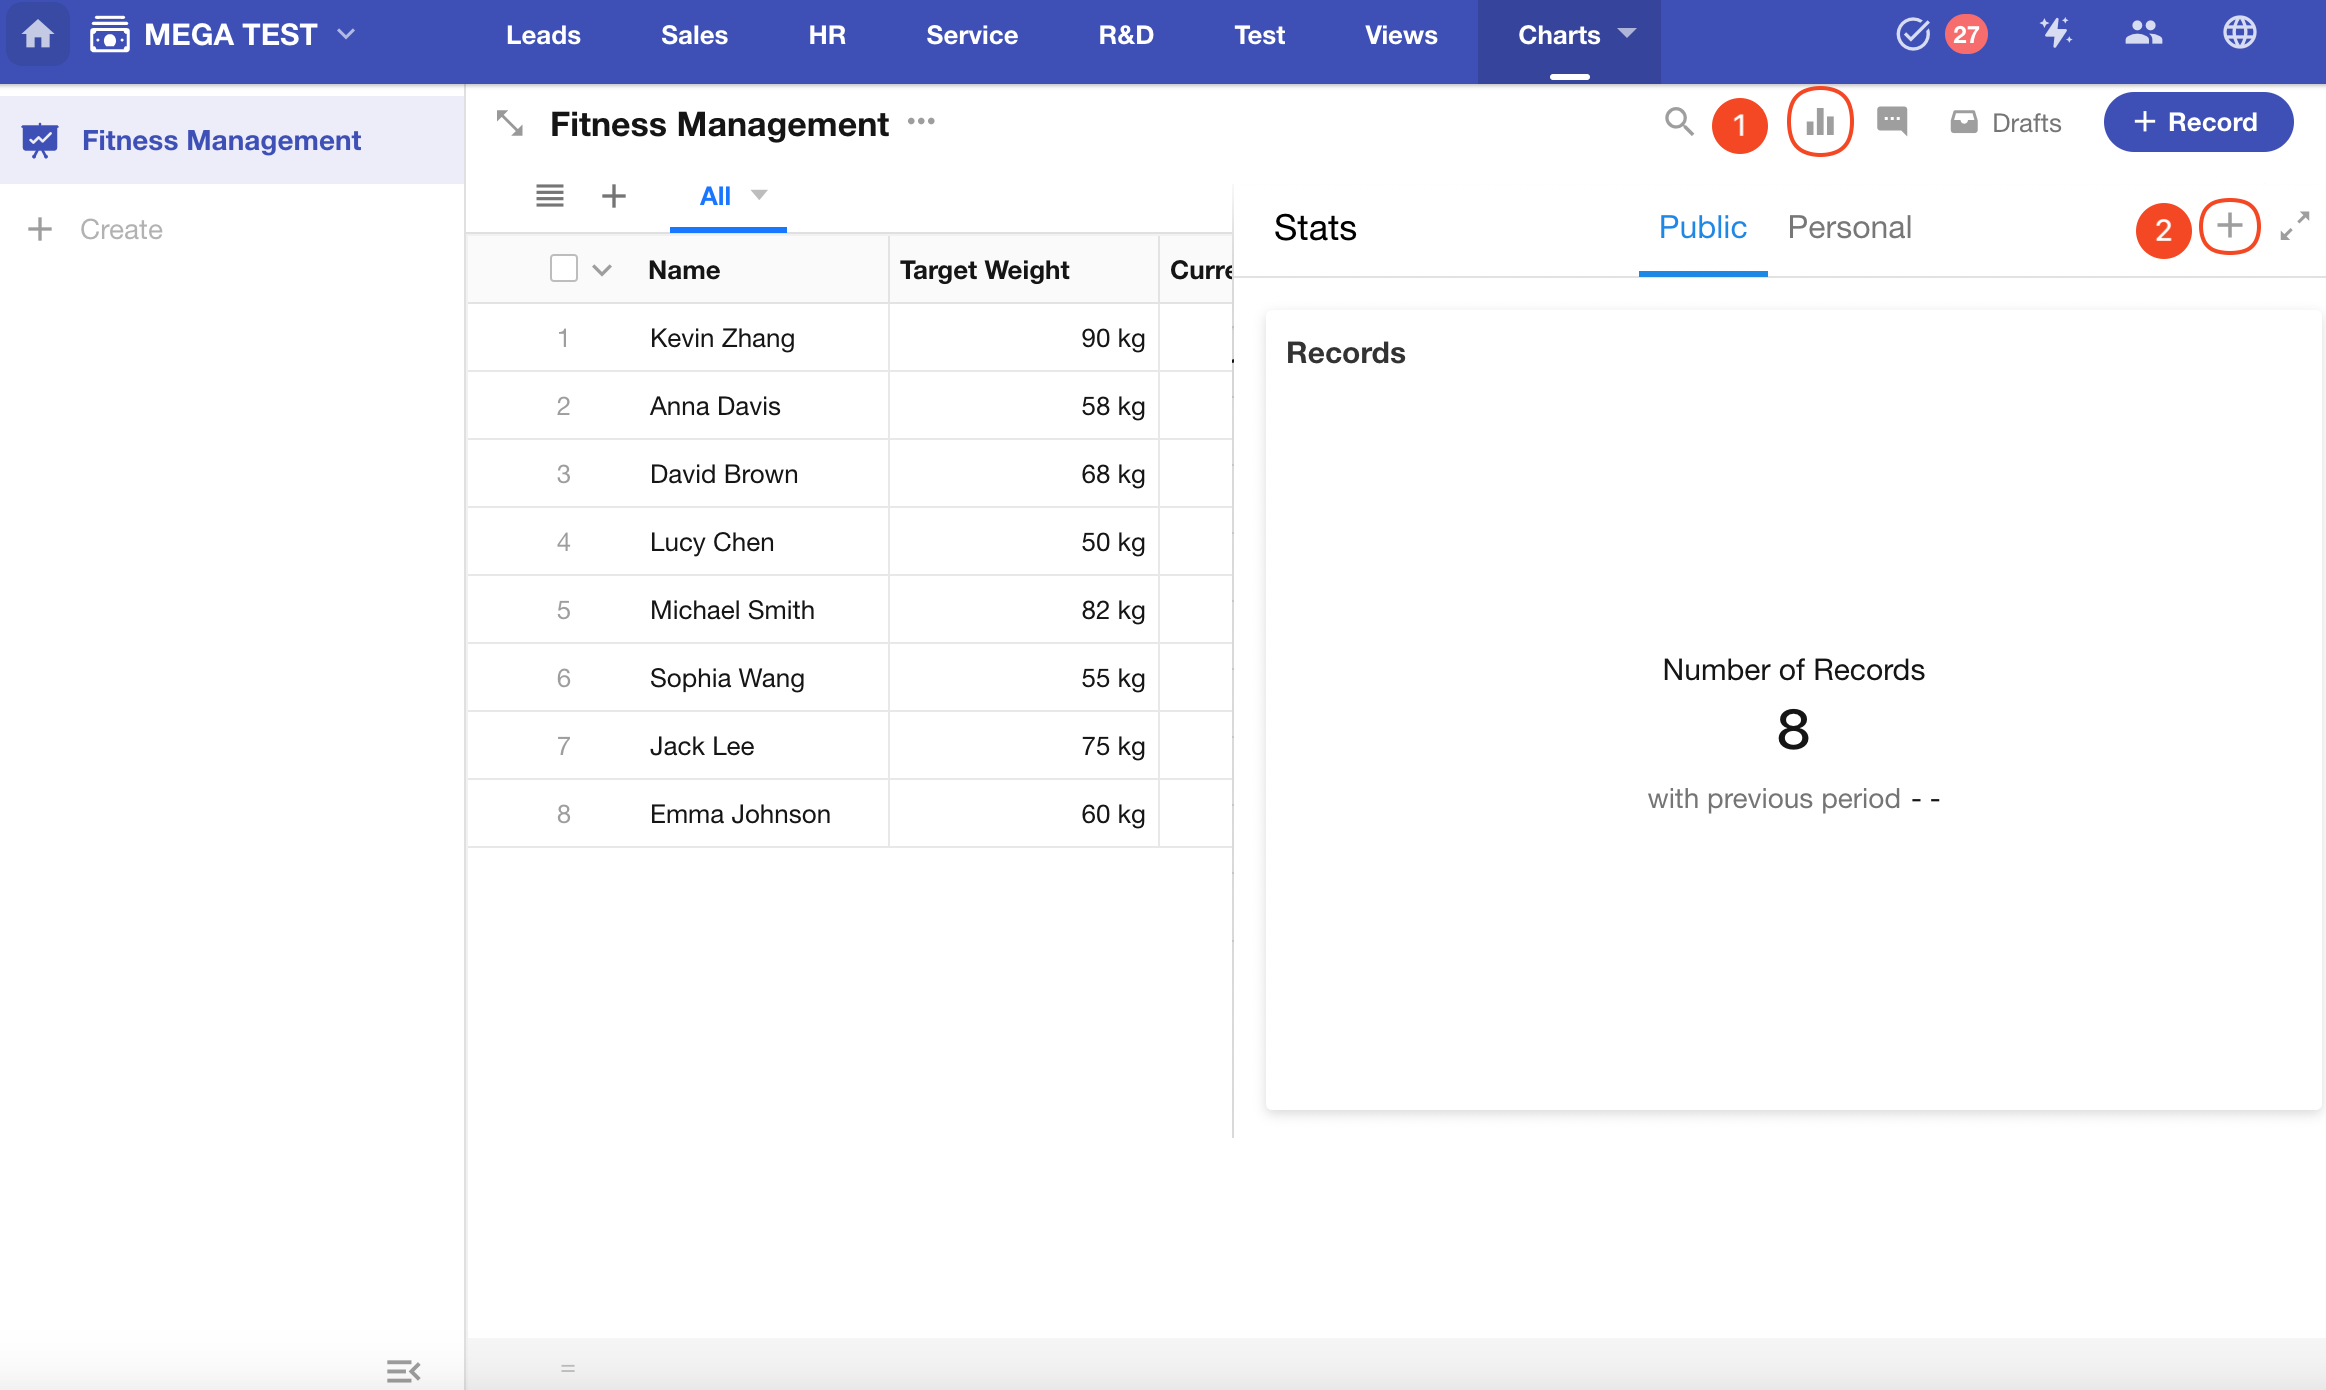Screen dimensions: 2326x1390
Task: Click the search magnifier icon
Action: point(1678,122)
